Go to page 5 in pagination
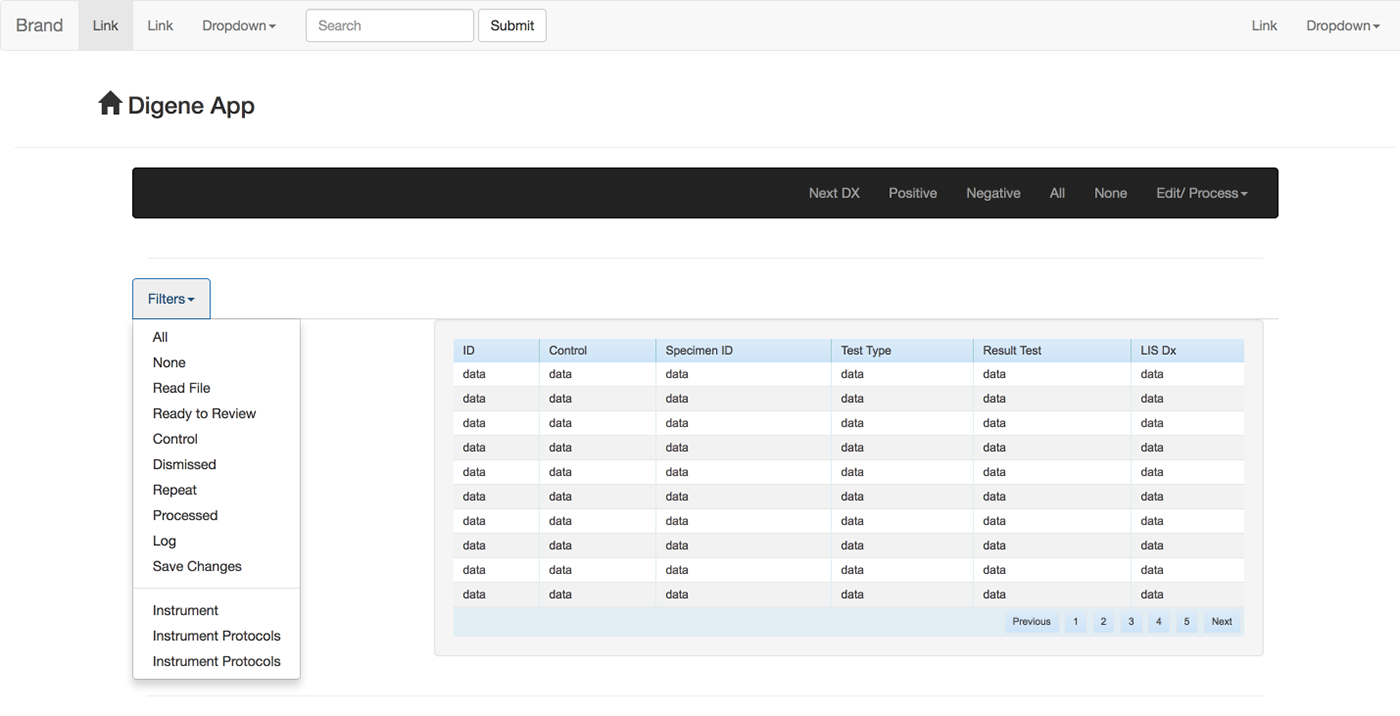The height and width of the screenshot is (716, 1400). click(x=1187, y=622)
